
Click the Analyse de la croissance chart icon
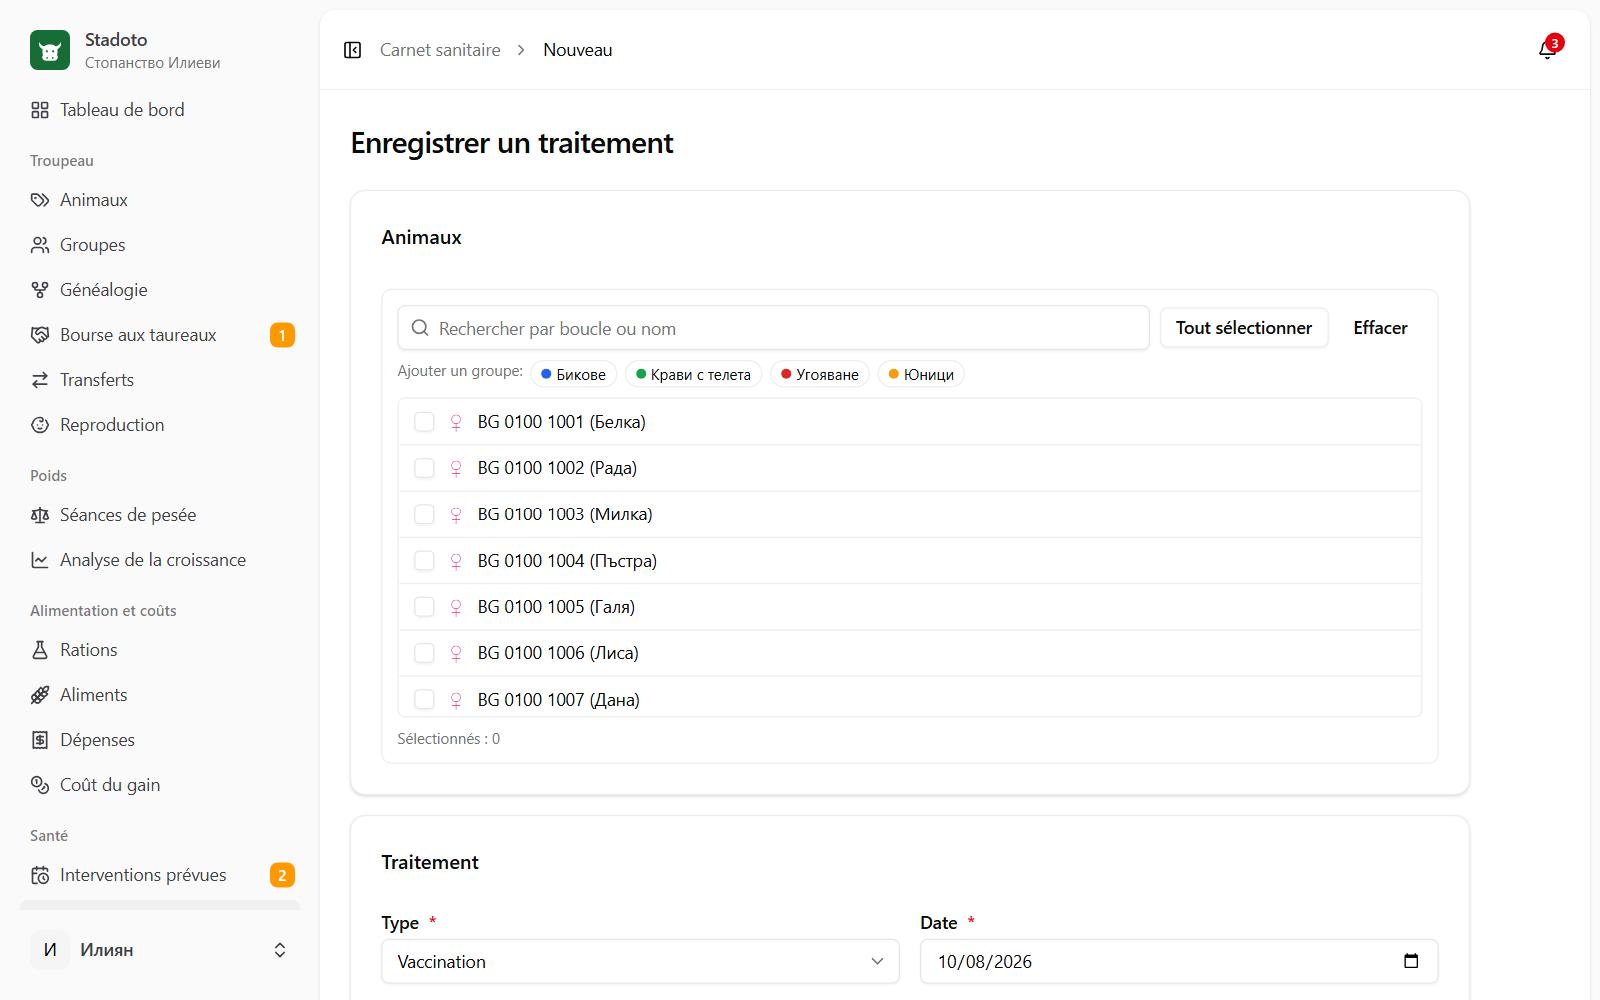(x=40, y=560)
